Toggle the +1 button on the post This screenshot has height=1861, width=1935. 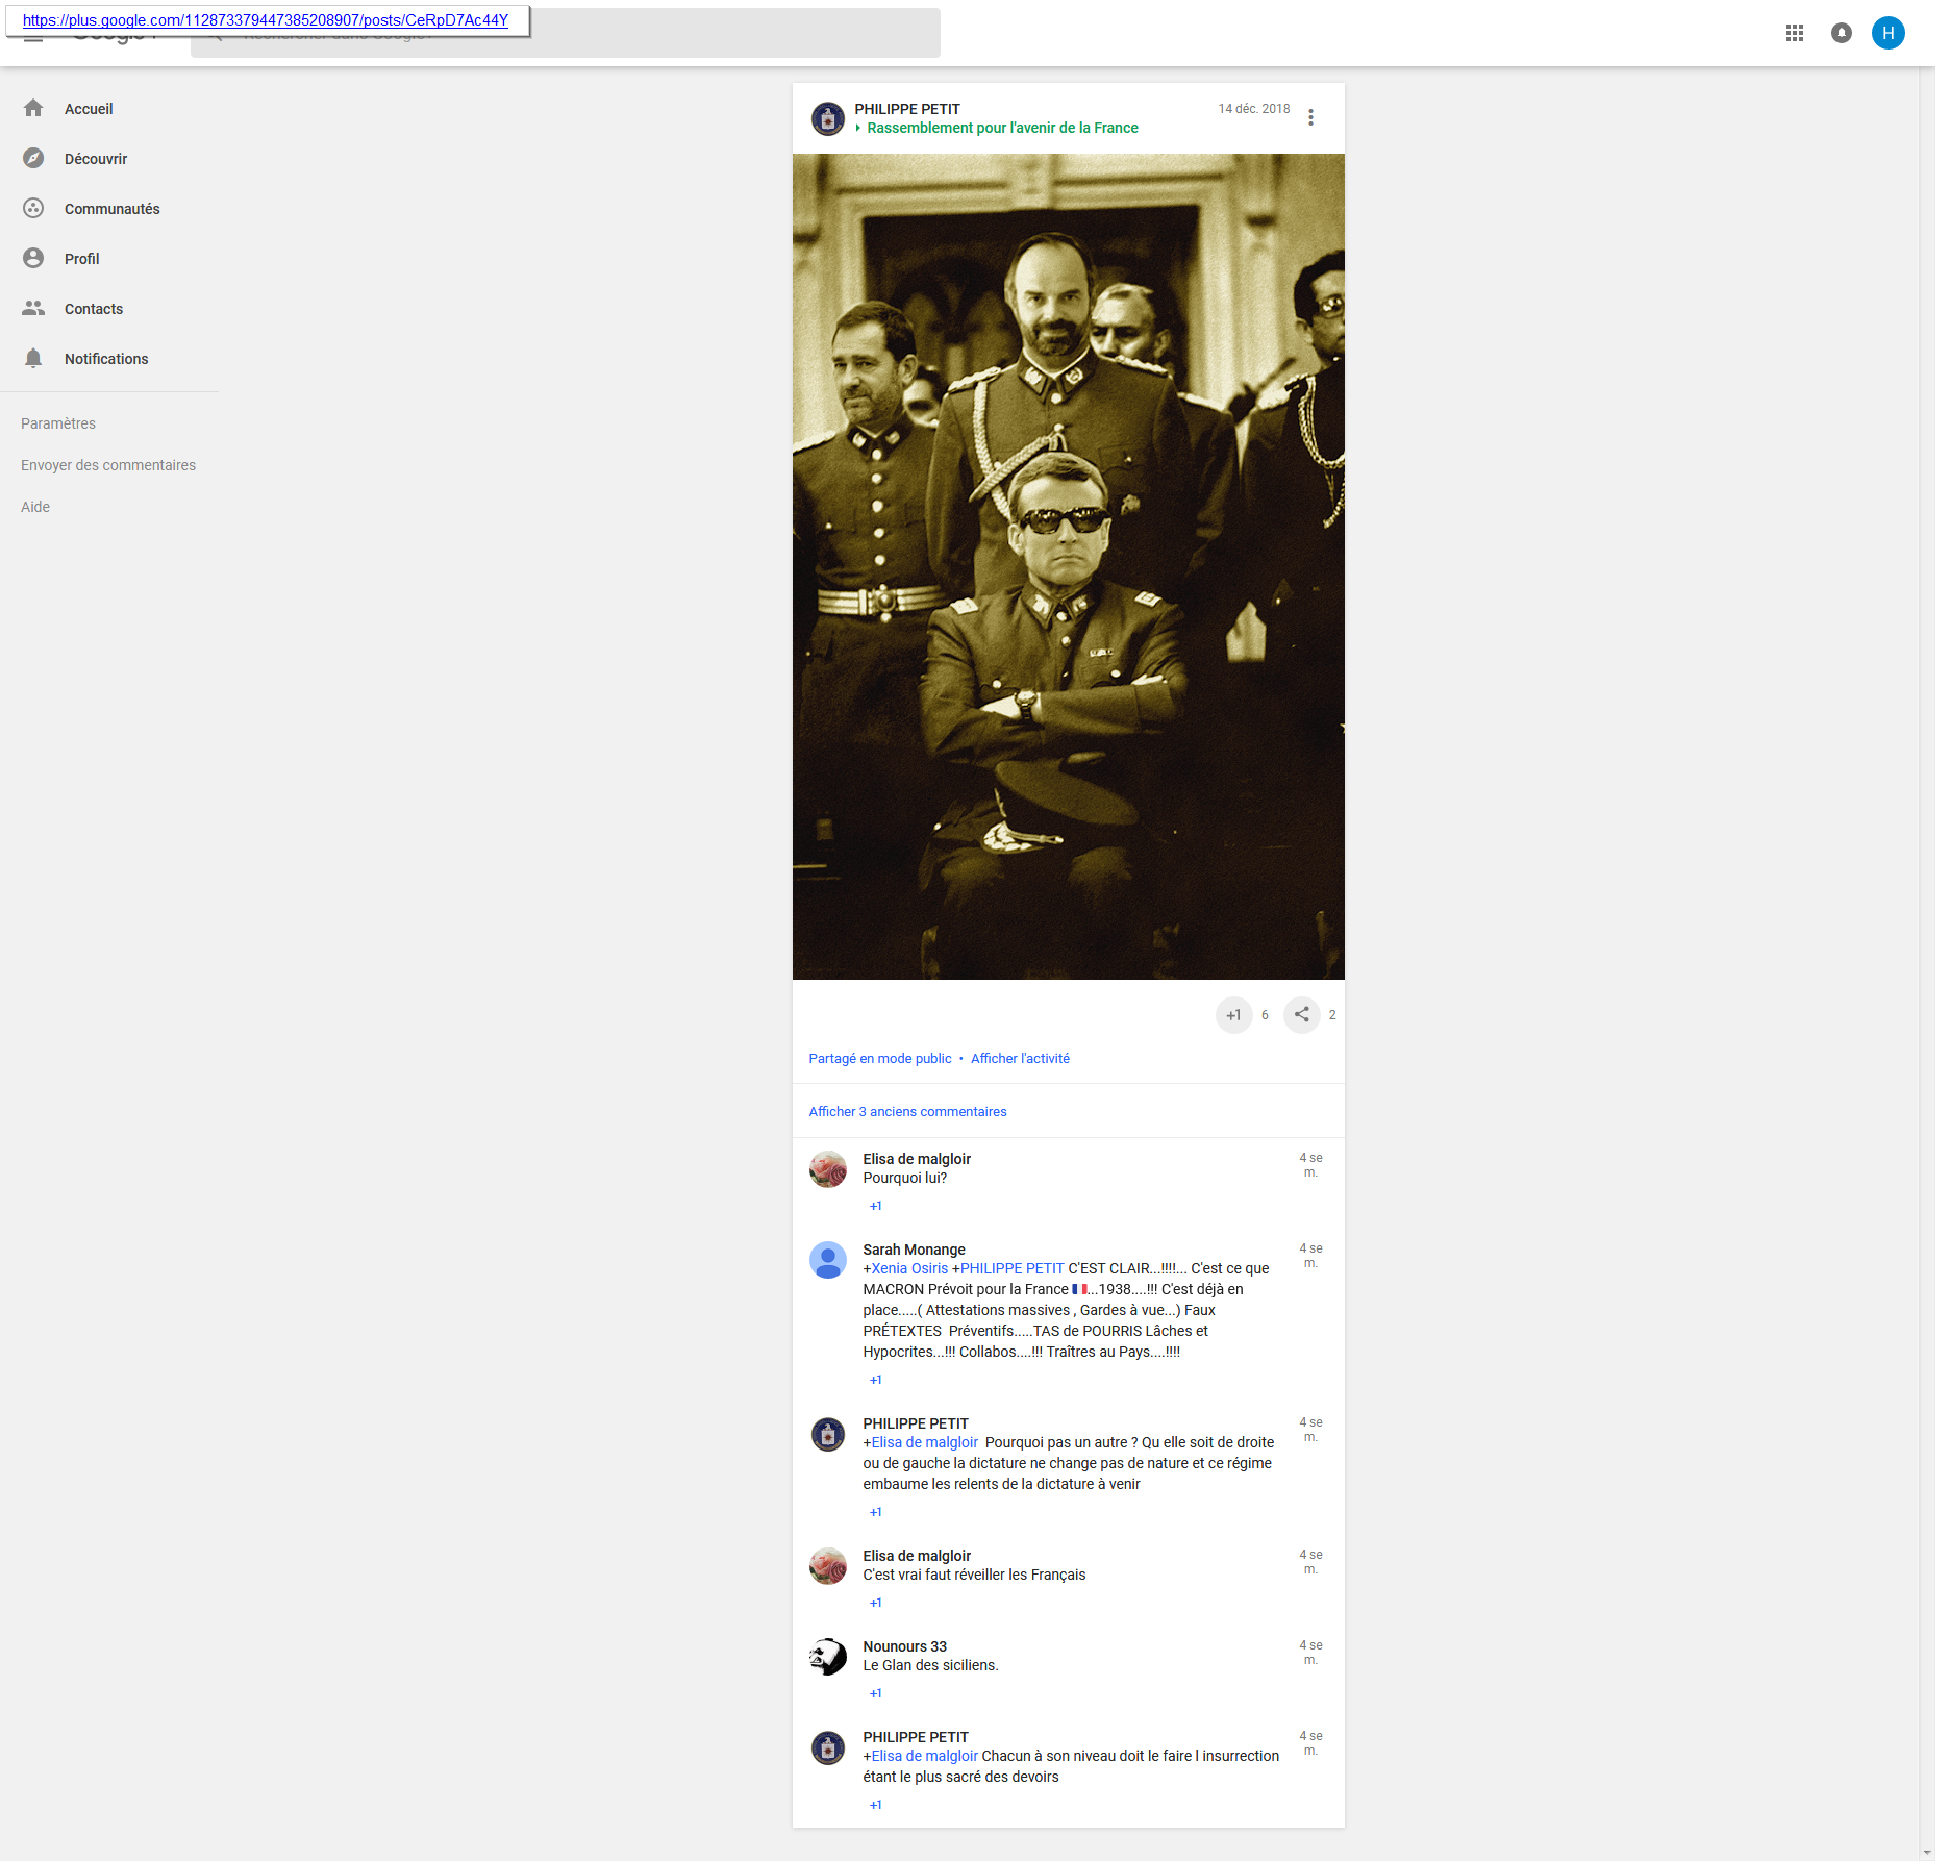tap(1234, 1014)
